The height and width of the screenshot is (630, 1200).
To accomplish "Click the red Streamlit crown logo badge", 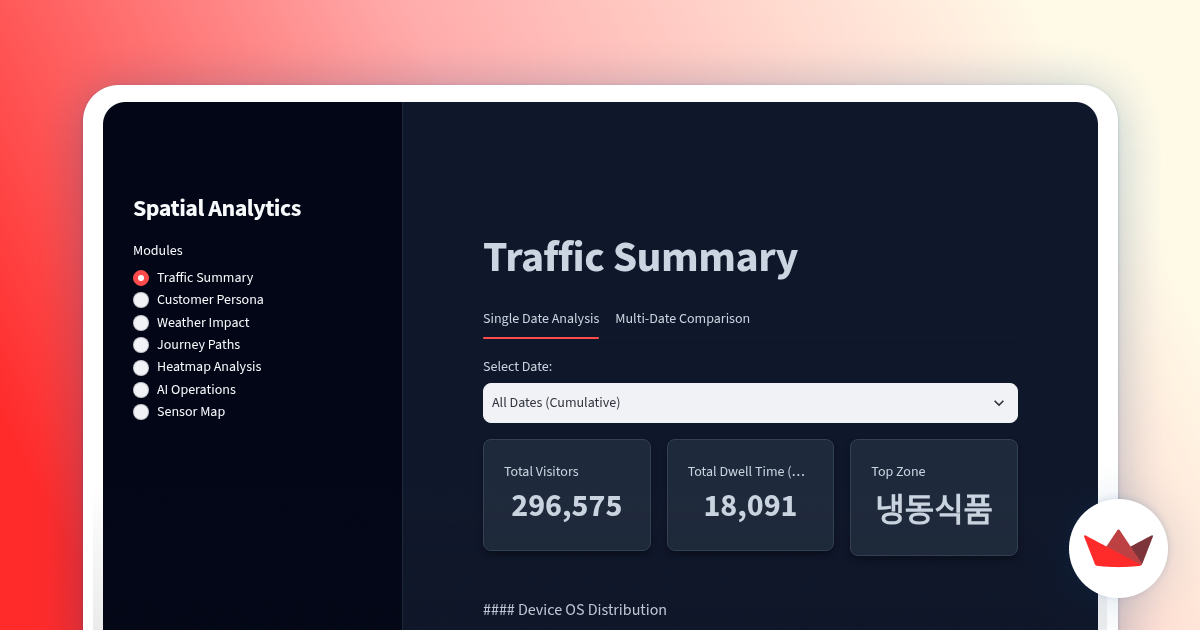I will point(1118,548).
